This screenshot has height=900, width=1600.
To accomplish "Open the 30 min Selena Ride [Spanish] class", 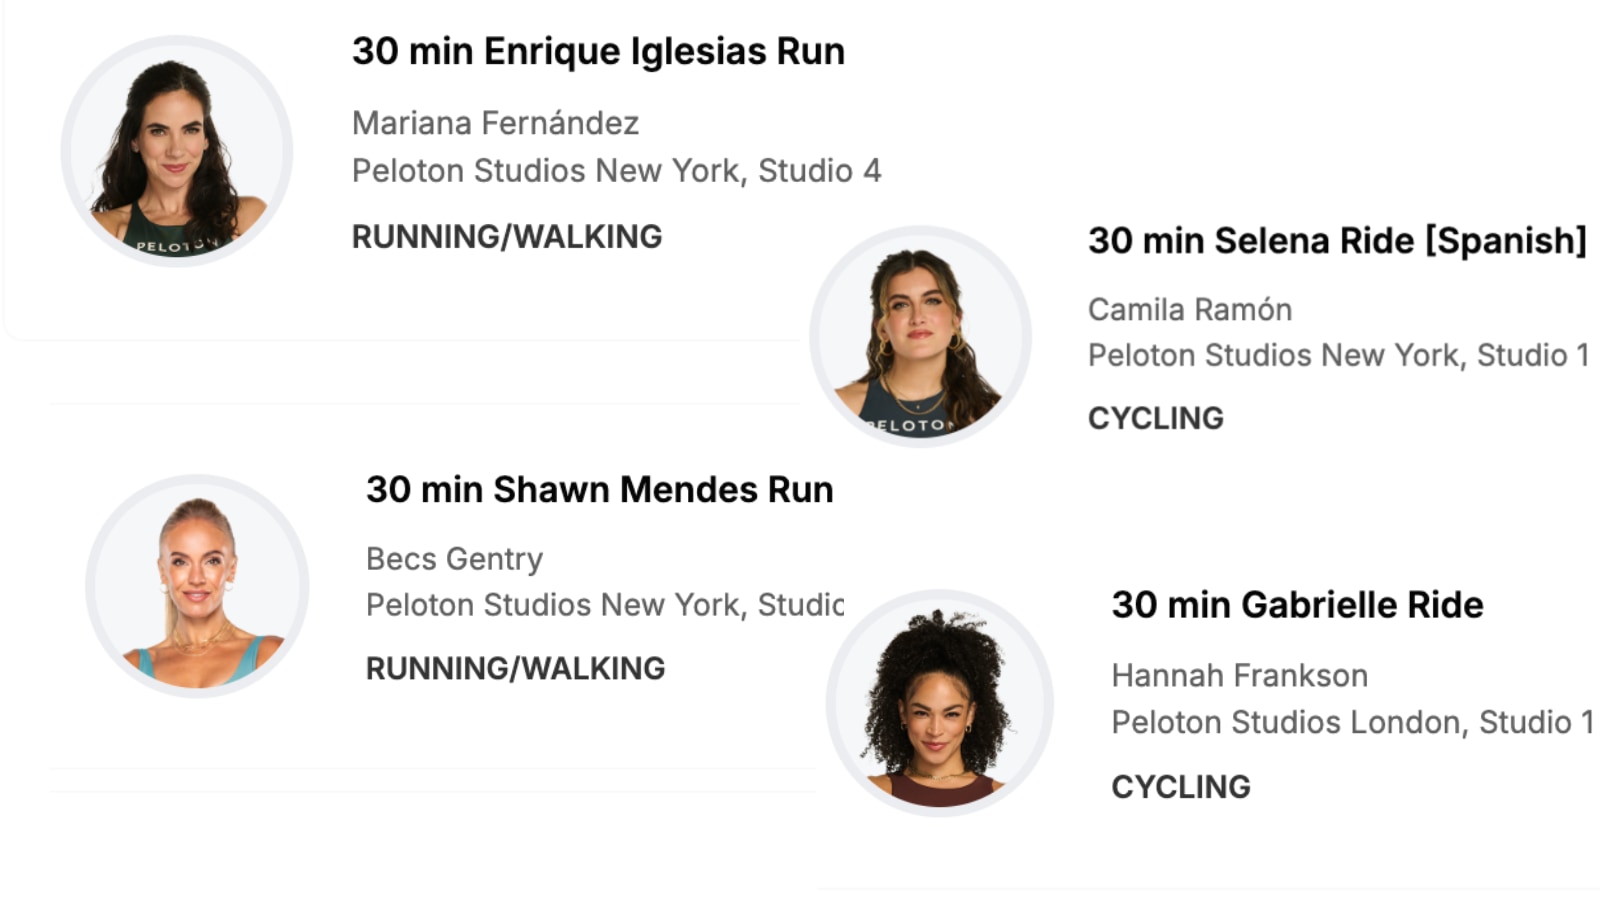I will pyautogui.click(x=1337, y=241).
